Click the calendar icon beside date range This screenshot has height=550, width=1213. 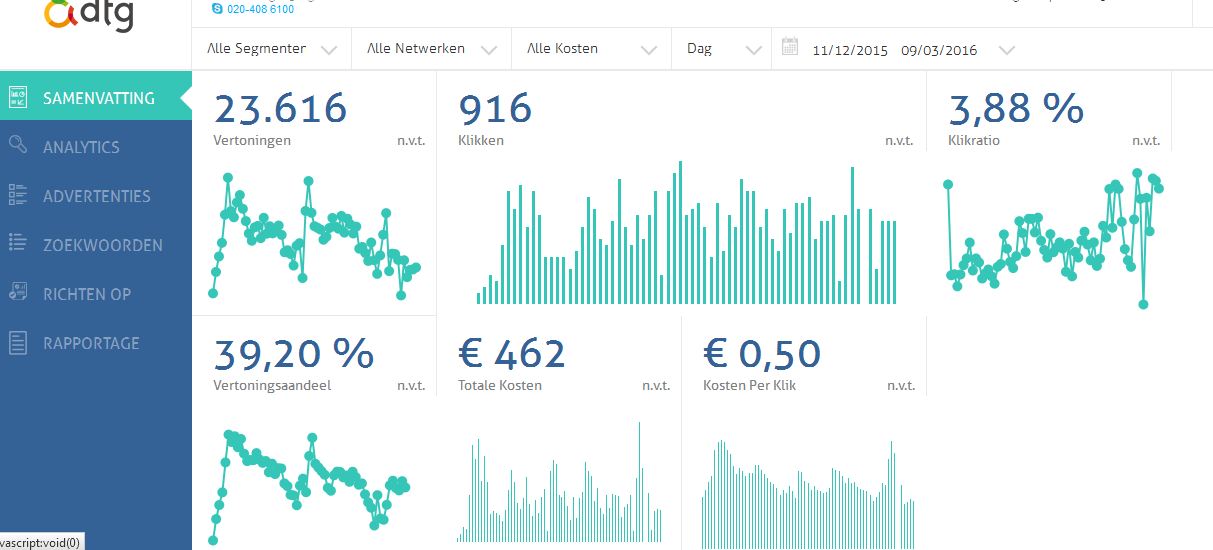790,47
